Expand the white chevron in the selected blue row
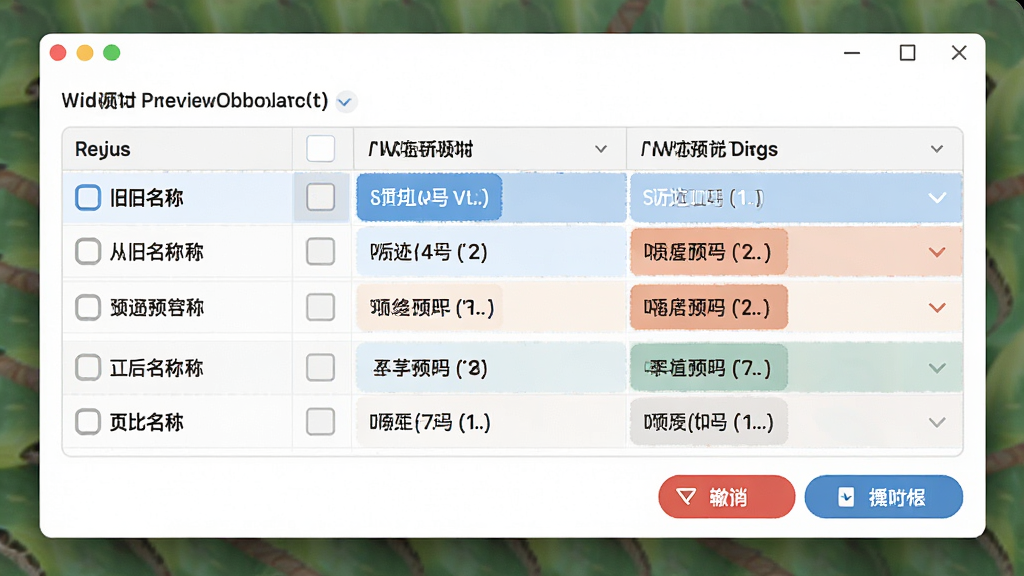Viewport: 1024px width, 576px height. [937, 198]
